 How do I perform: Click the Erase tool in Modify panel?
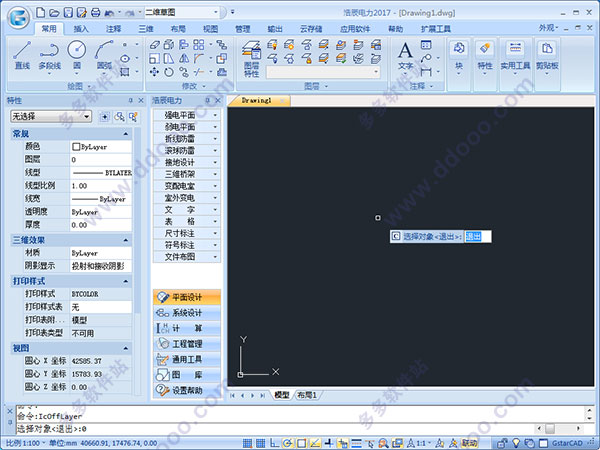point(154,45)
